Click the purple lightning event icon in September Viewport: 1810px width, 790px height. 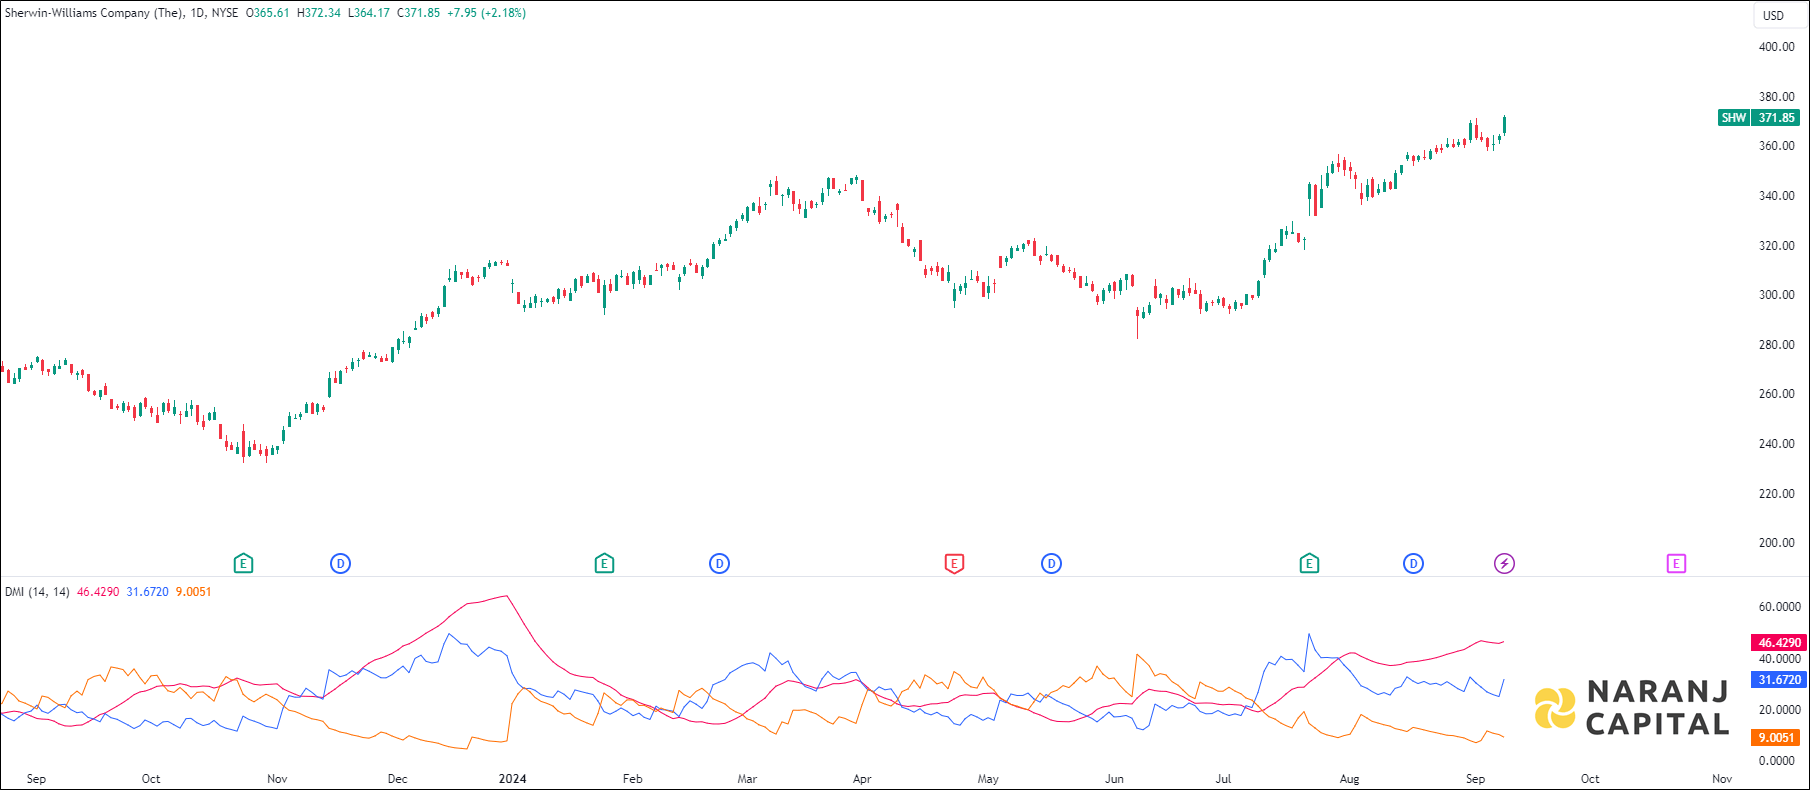[1504, 564]
